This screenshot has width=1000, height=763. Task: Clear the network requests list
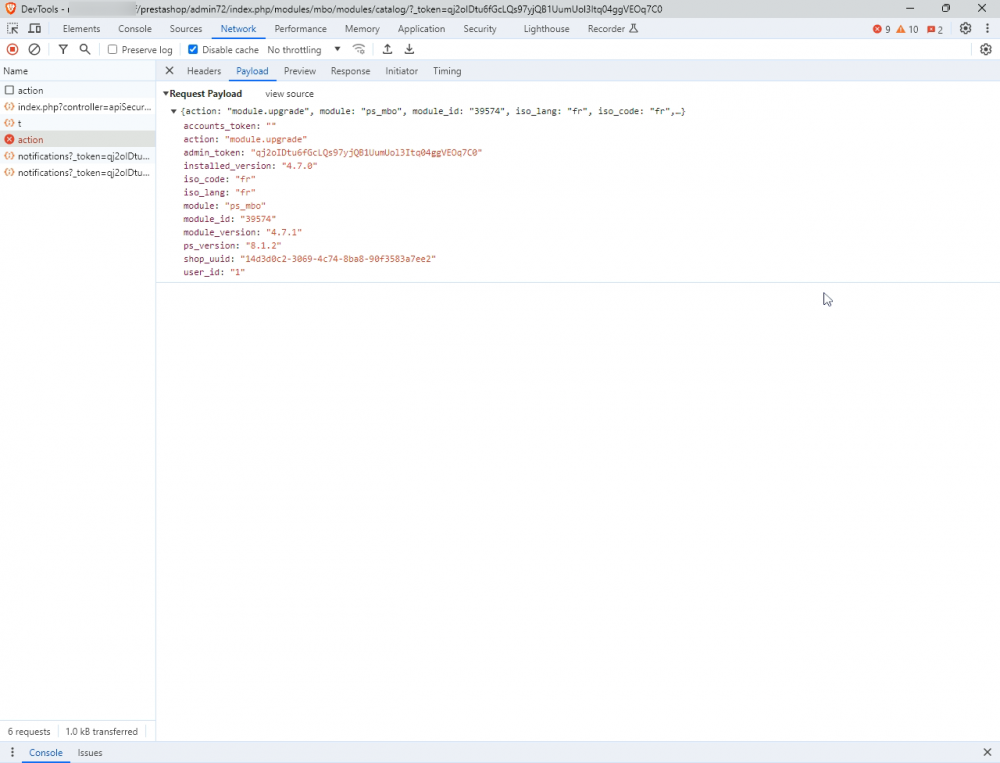click(34, 49)
